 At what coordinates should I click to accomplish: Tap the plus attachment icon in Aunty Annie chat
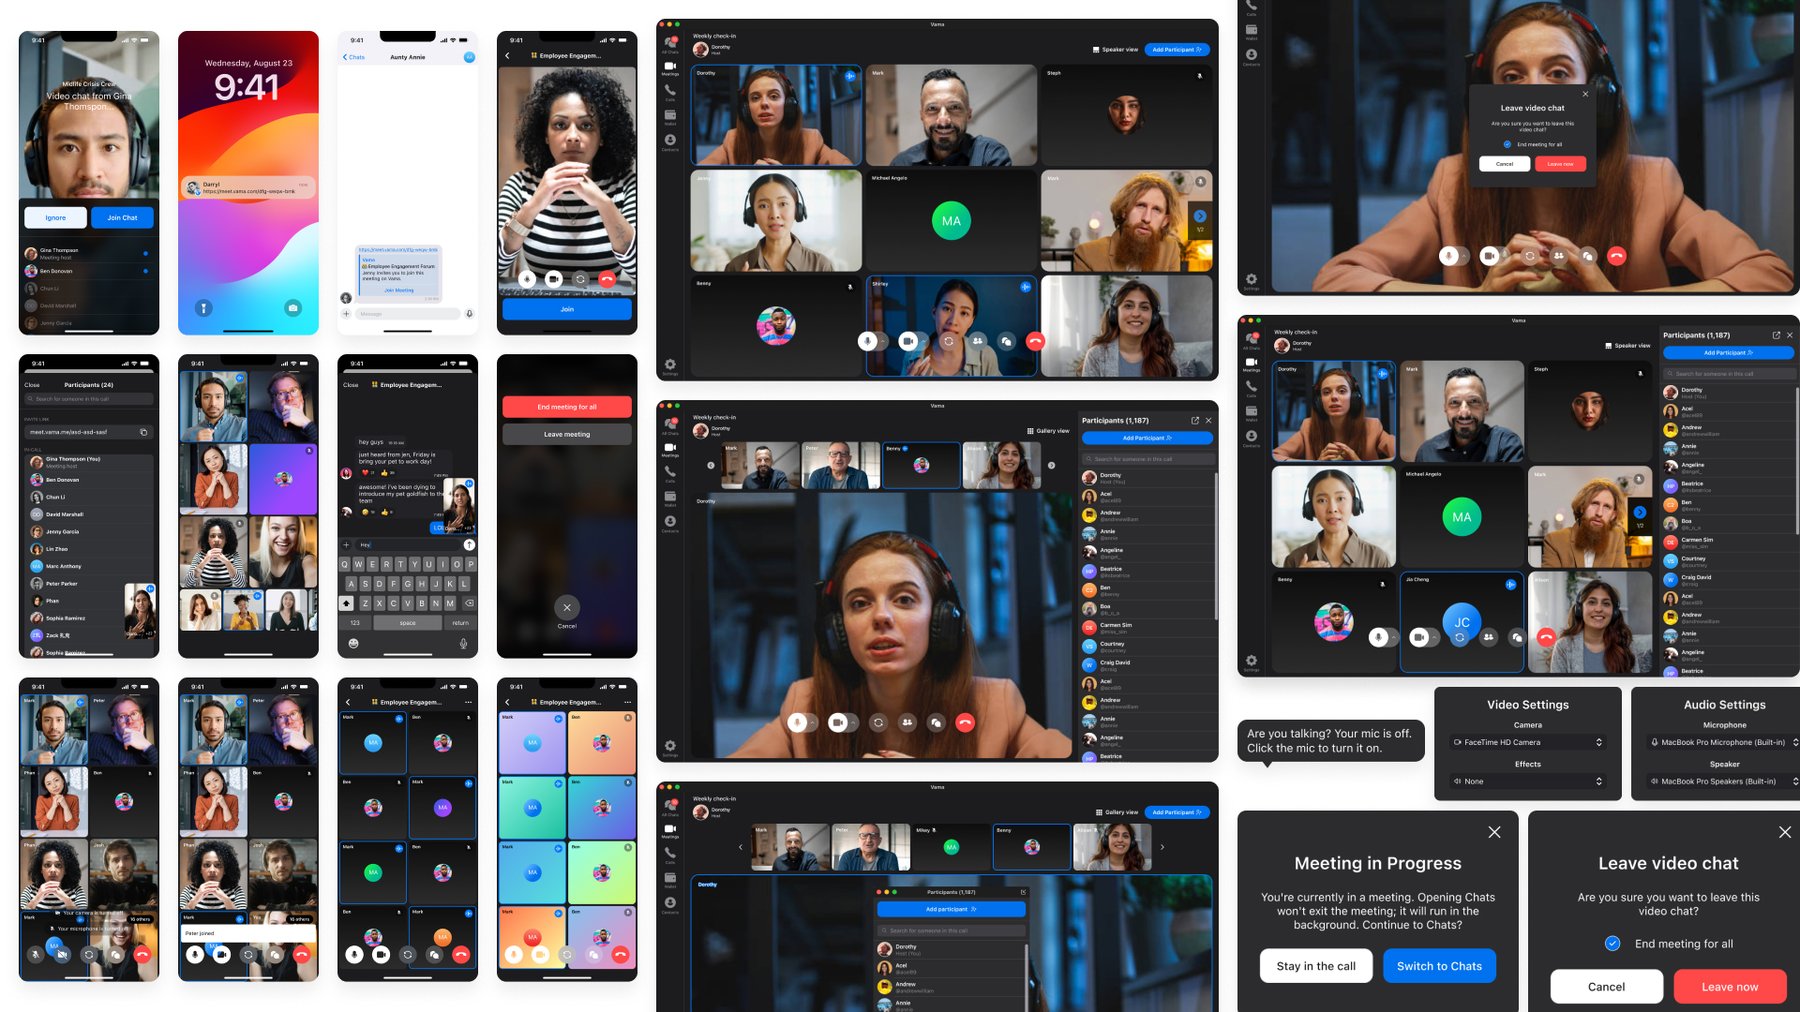pos(346,314)
